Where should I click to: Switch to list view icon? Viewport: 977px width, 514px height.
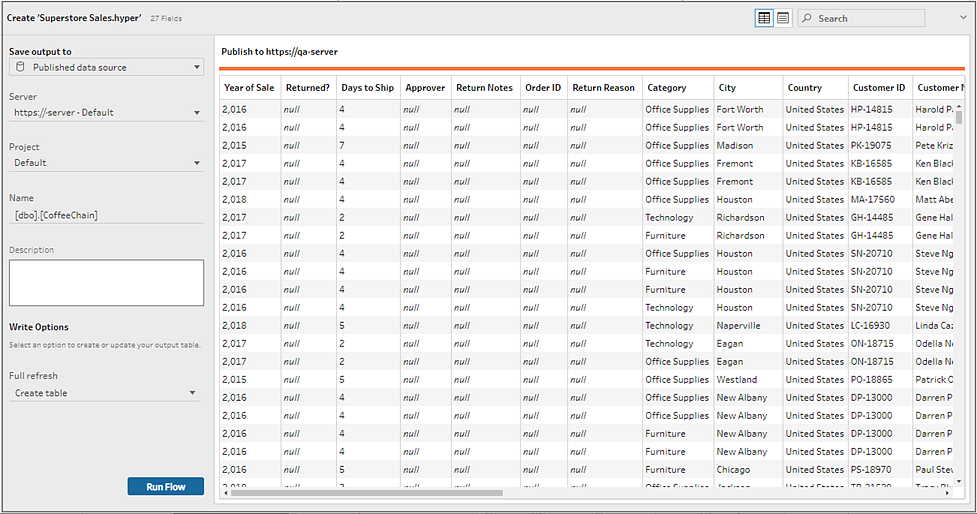(783, 18)
